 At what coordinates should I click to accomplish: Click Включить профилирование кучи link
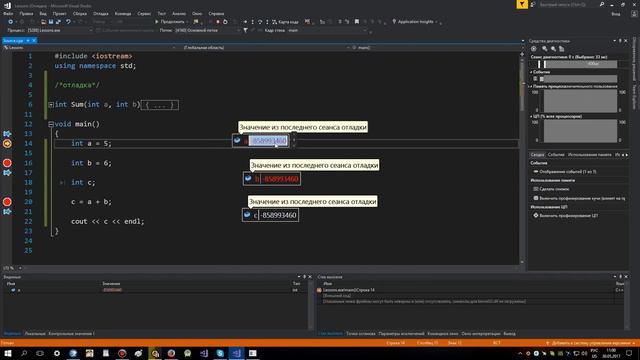[582, 198]
